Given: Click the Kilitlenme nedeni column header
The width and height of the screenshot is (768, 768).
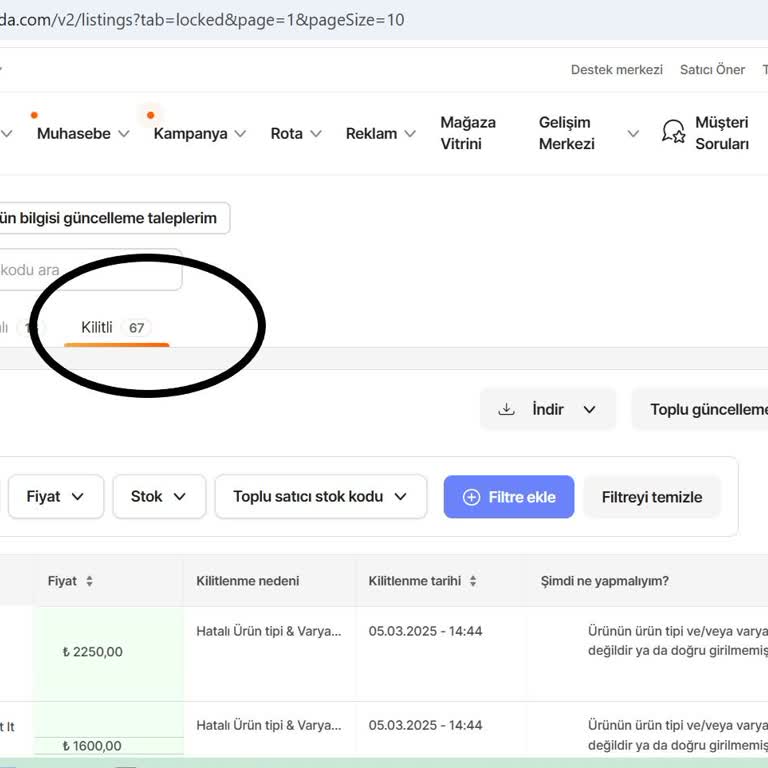Looking at the screenshot, I should point(247,581).
